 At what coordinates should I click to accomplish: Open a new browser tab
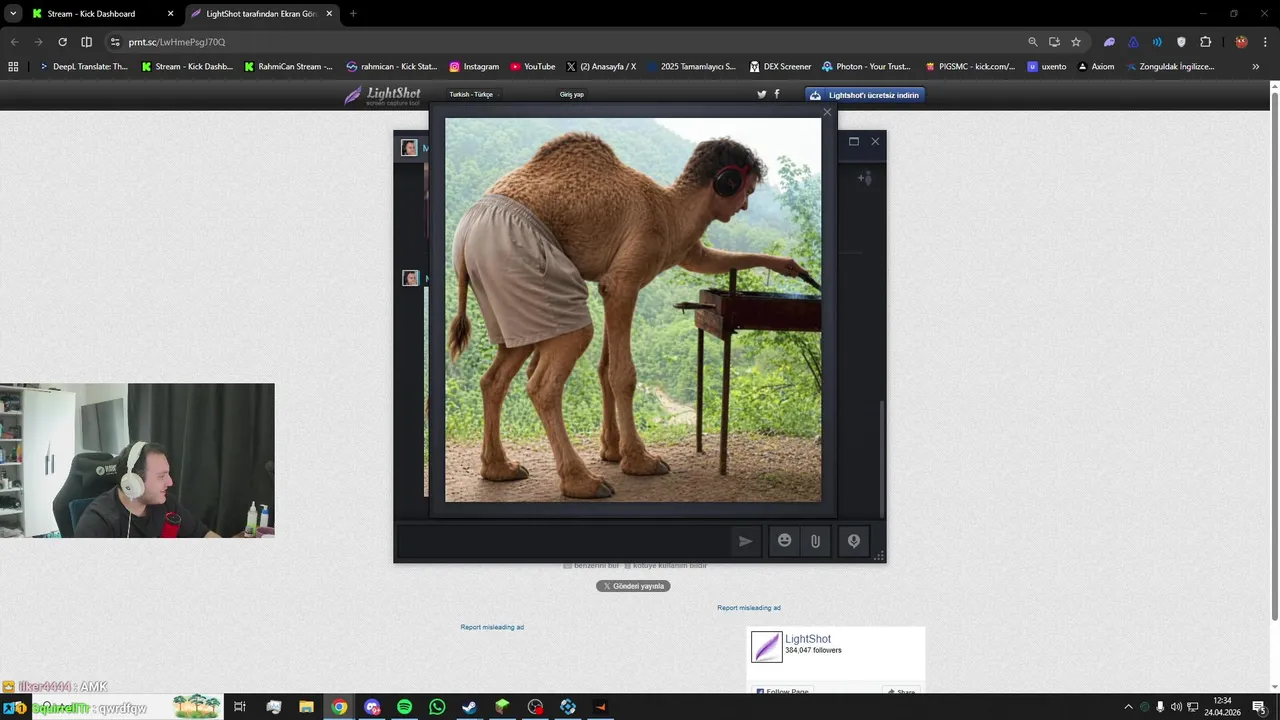(353, 14)
